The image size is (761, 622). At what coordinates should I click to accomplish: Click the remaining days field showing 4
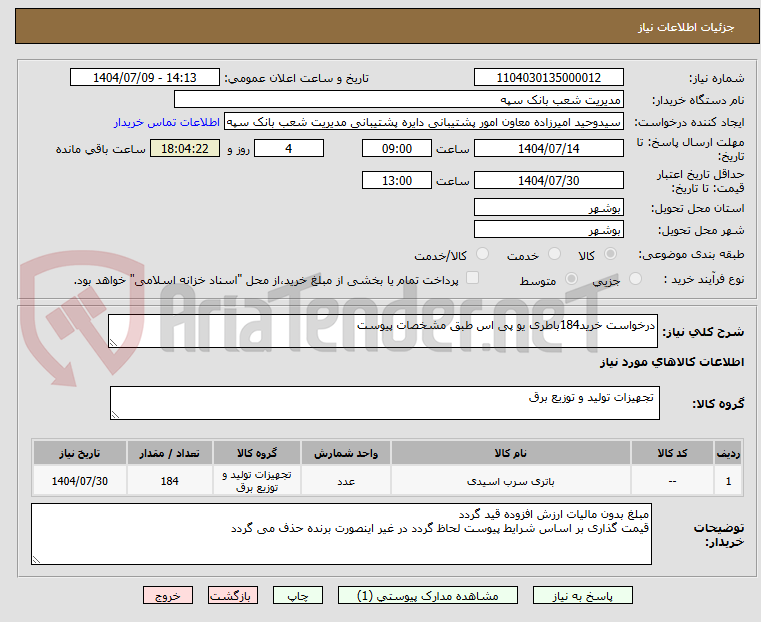point(289,148)
